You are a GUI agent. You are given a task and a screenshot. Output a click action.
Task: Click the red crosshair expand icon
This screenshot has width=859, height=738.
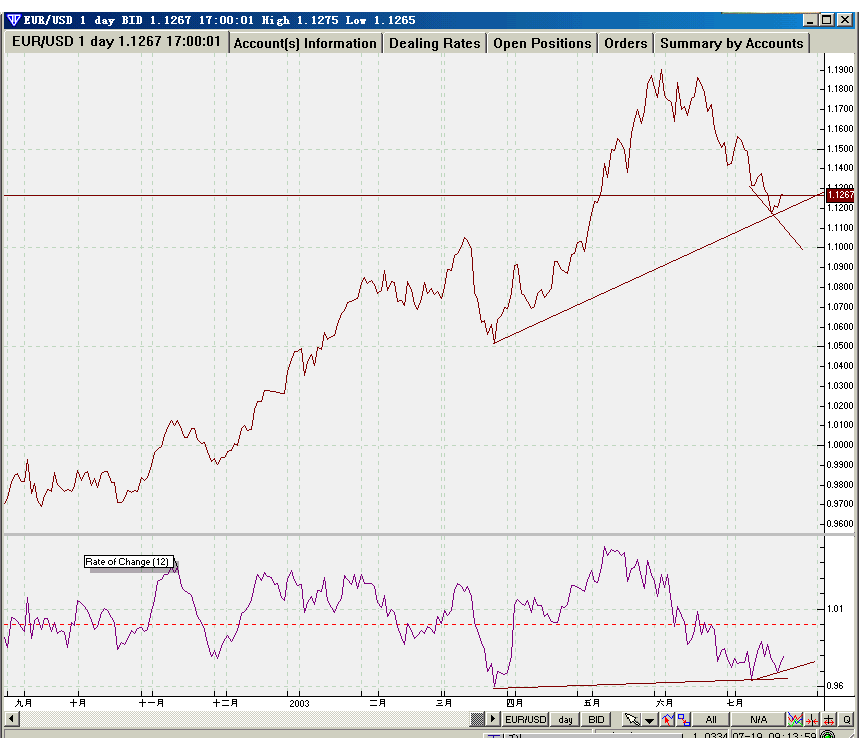tap(829, 719)
